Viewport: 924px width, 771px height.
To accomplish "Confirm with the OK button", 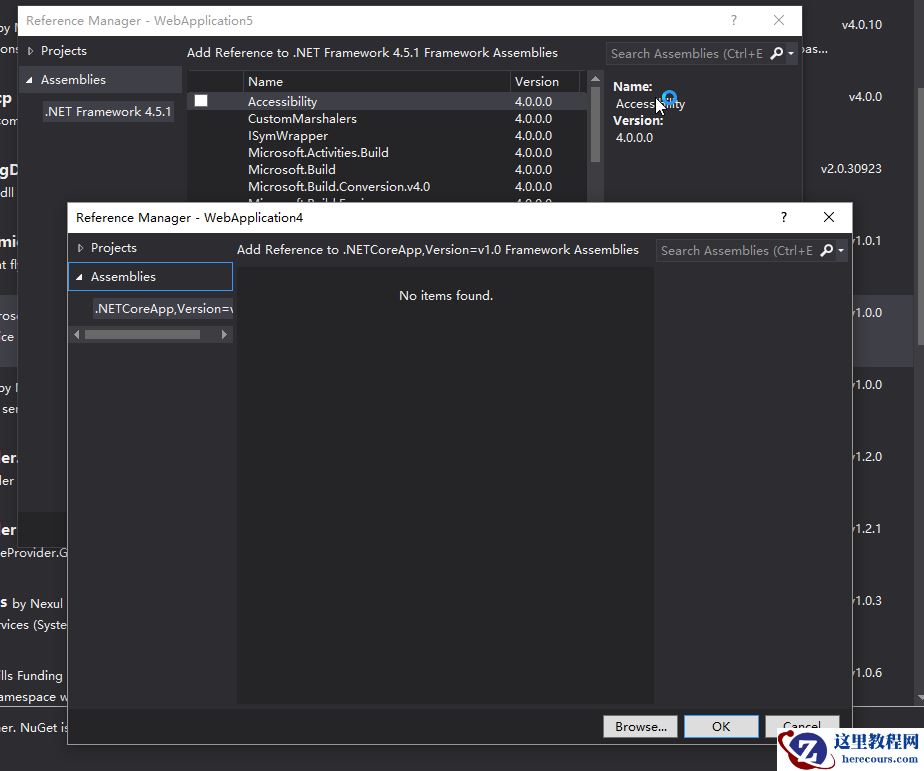I will click(x=721, y=726).
